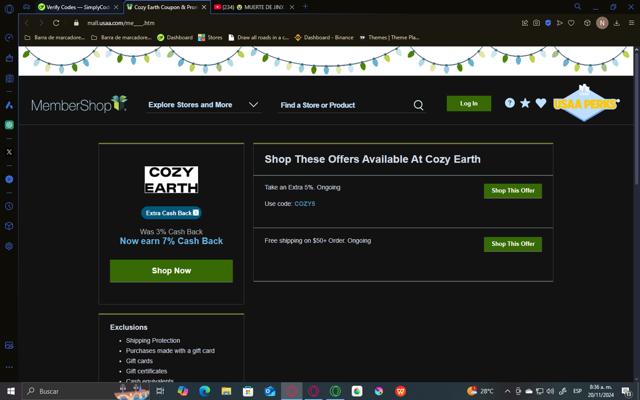Click the profile avatar letter N

[602, 23]
